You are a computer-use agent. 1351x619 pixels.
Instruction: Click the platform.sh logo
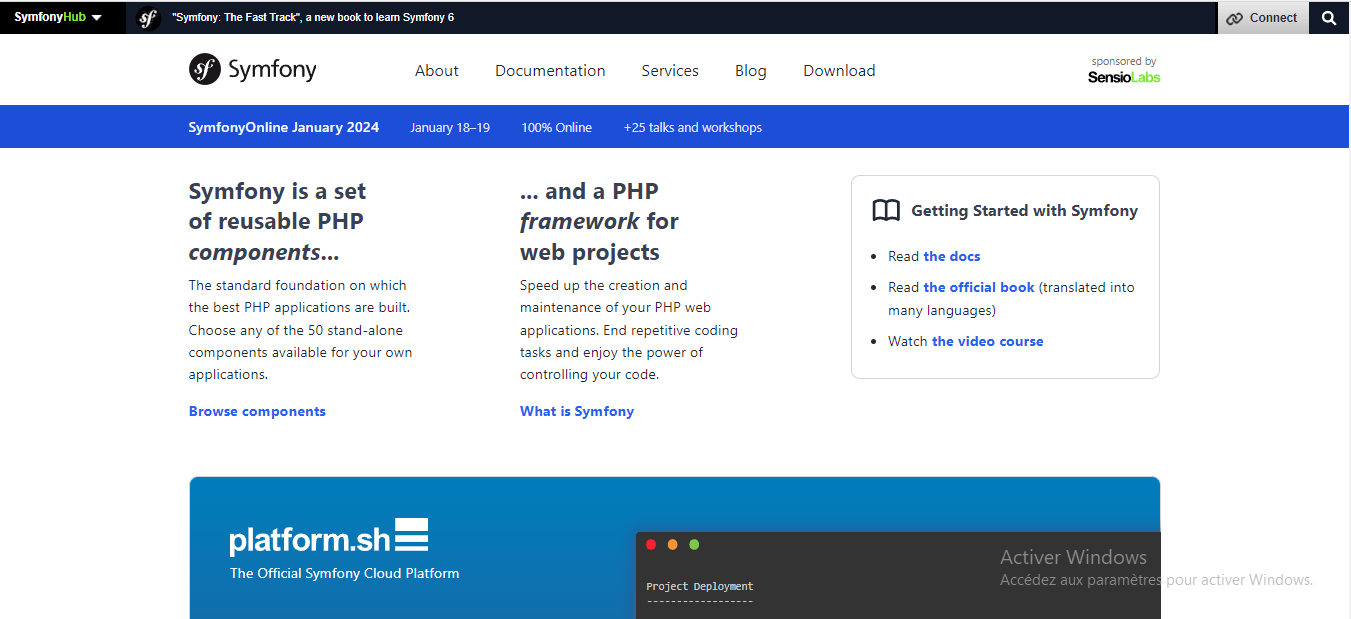coord(329,537)
